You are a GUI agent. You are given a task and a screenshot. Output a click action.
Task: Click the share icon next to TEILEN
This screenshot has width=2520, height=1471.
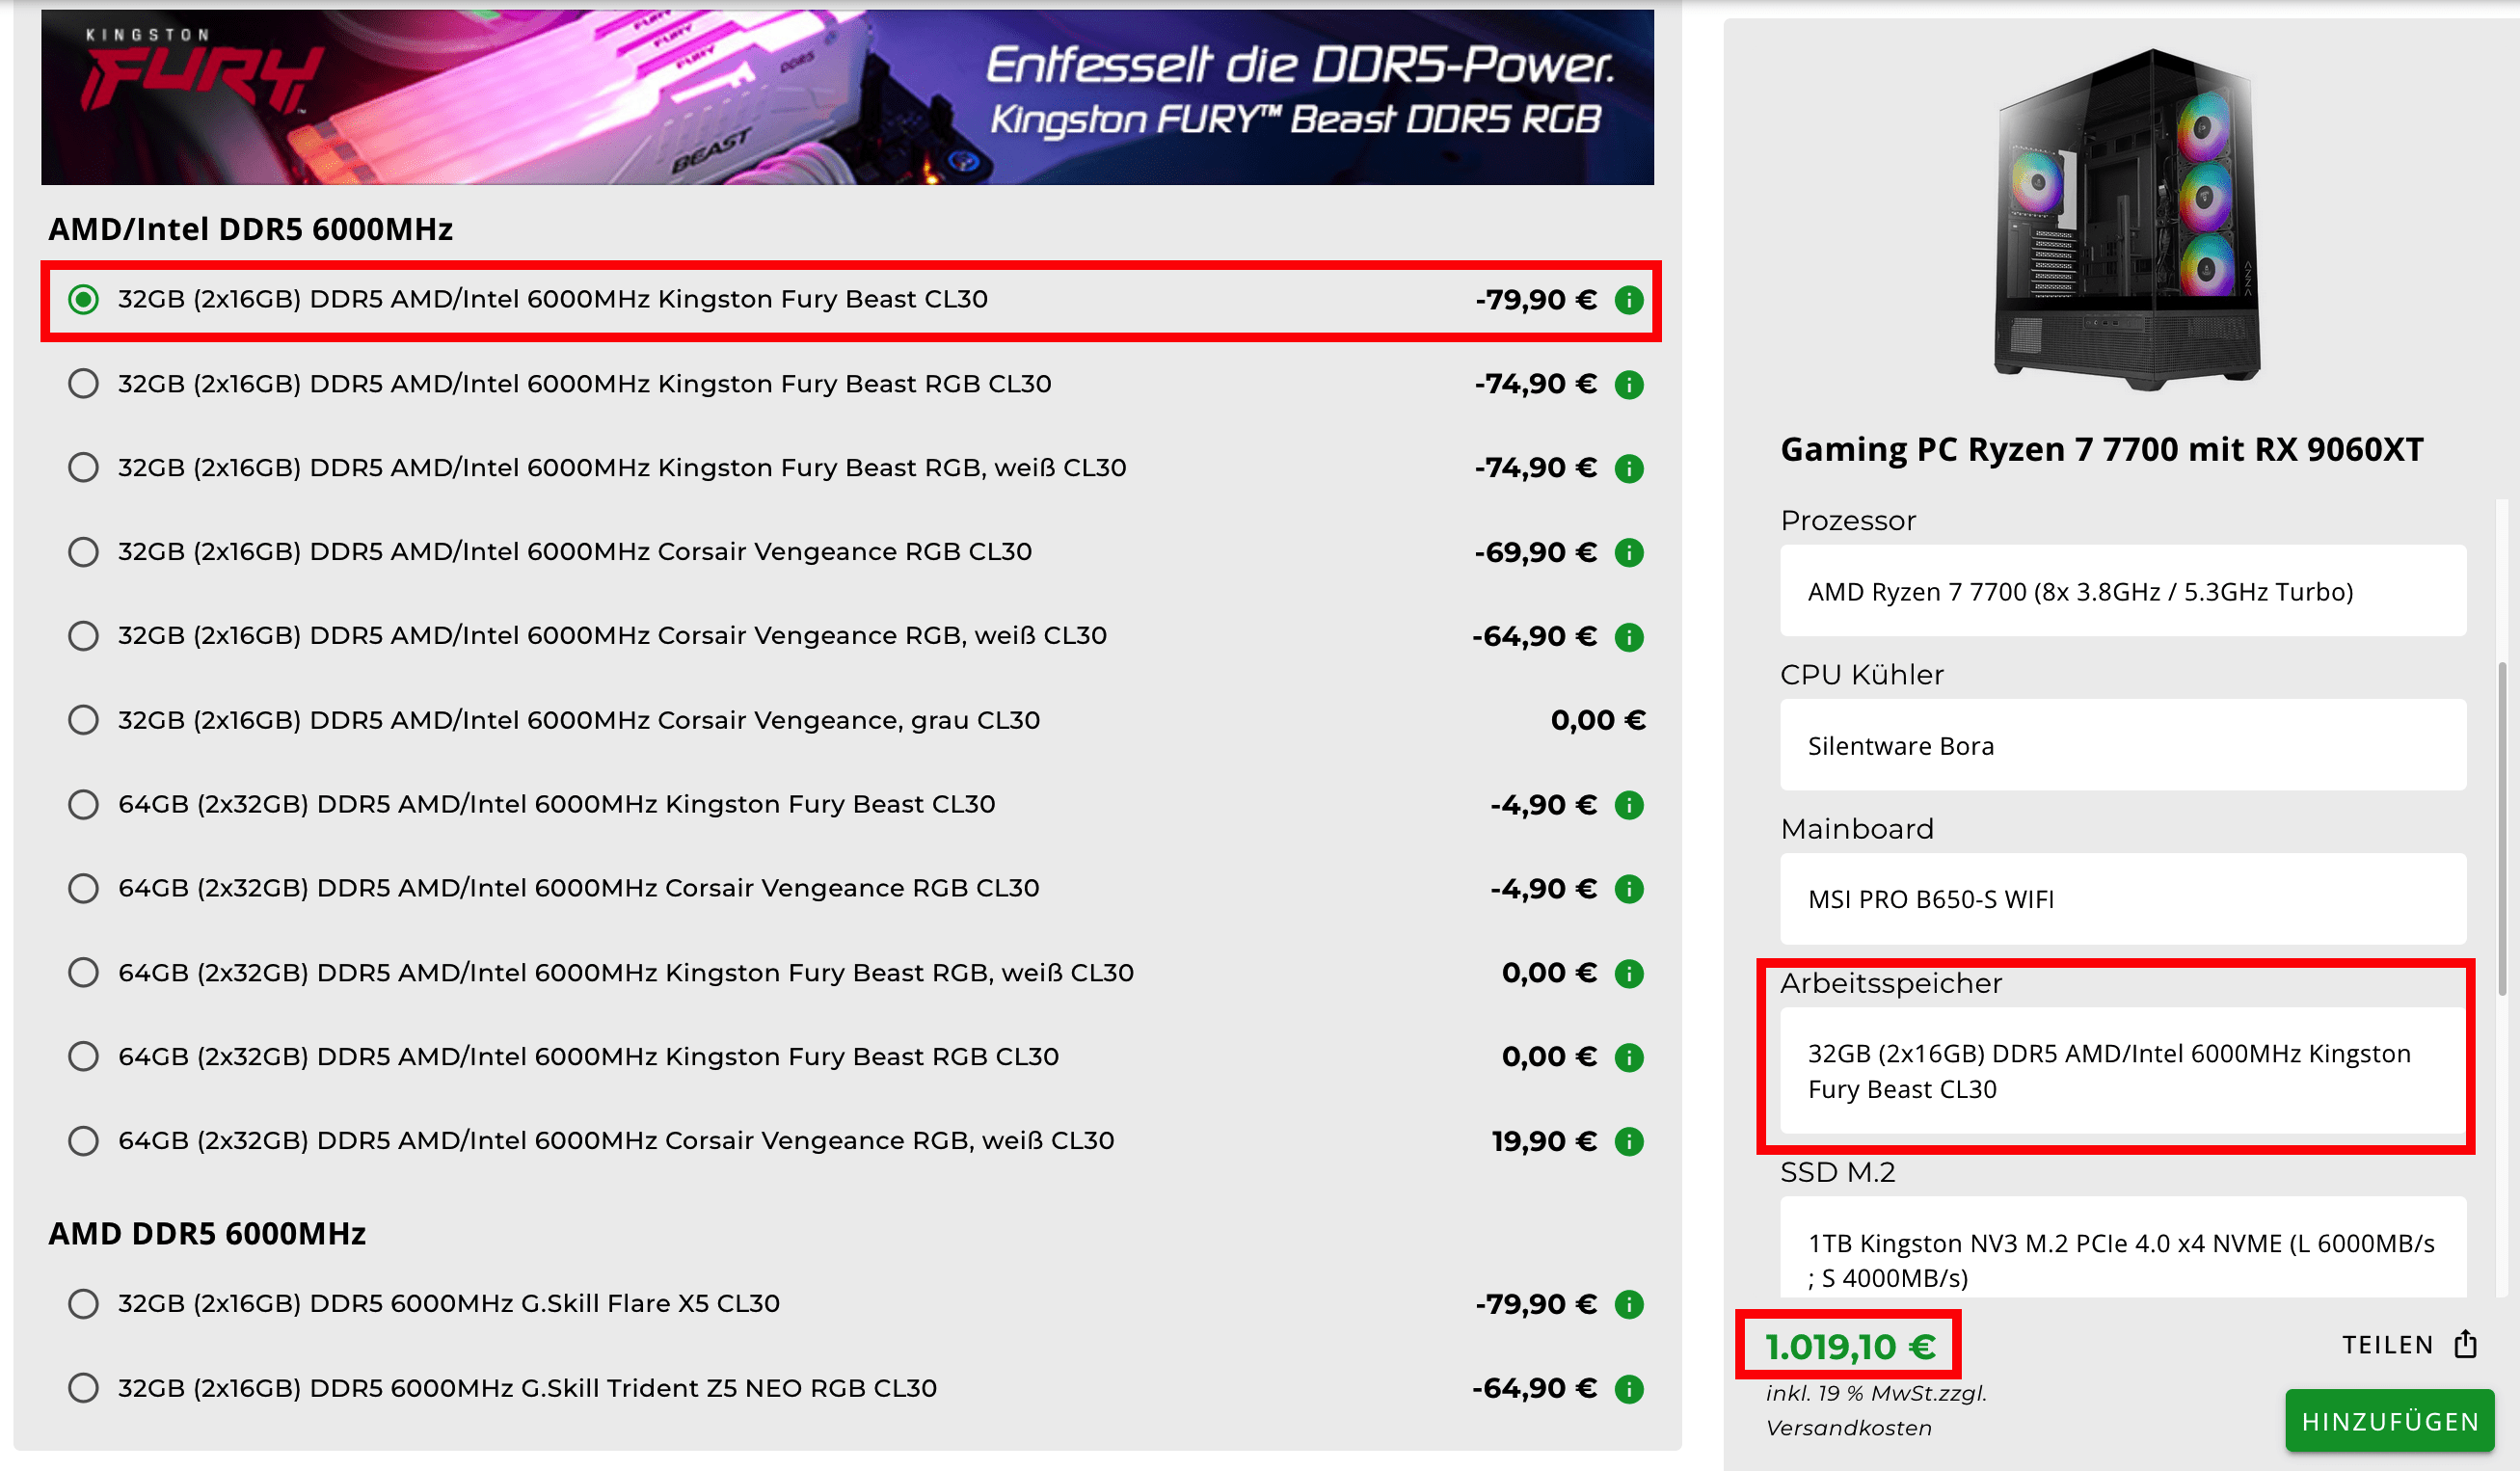point(2465,1344)
